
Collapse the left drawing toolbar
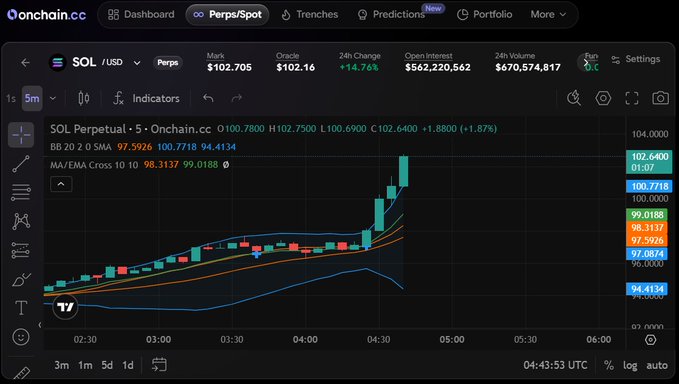[x=40, y=325]
